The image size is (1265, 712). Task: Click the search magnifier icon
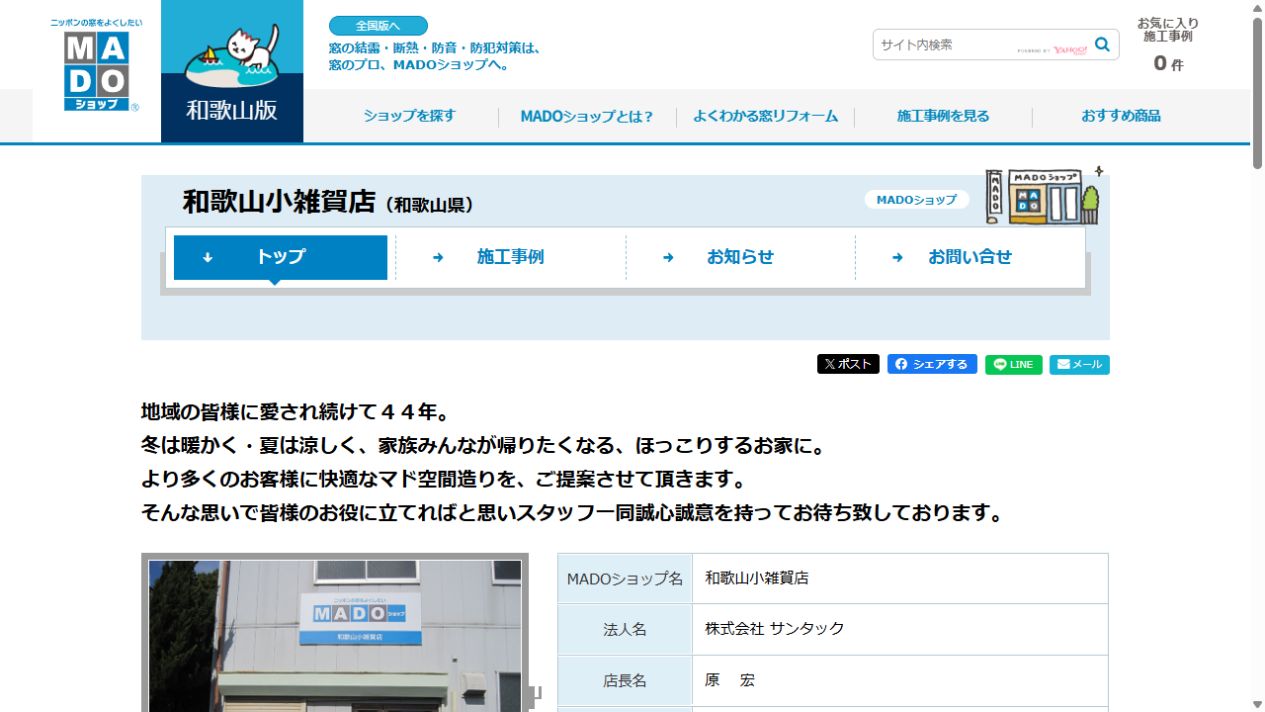pyautogui.click(x=1102, y=44)
